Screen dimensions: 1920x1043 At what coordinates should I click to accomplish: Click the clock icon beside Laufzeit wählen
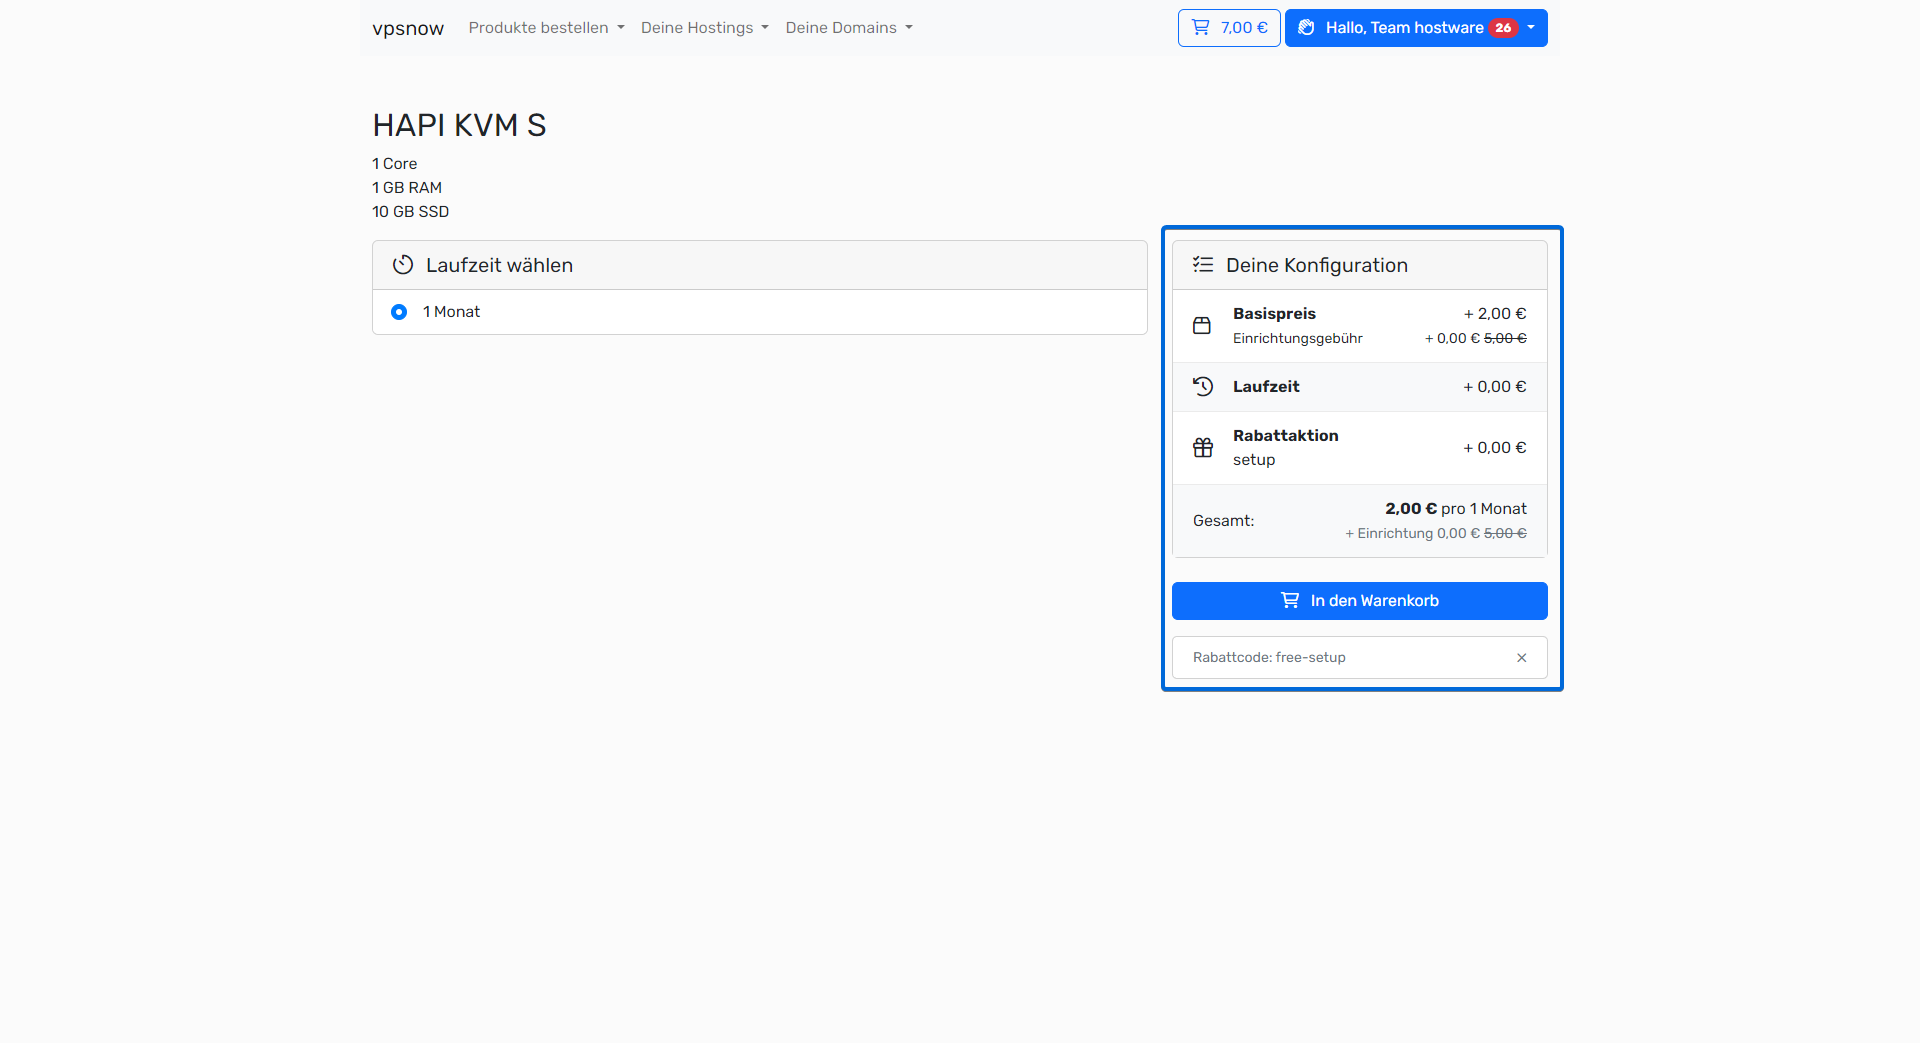[403, 265]
